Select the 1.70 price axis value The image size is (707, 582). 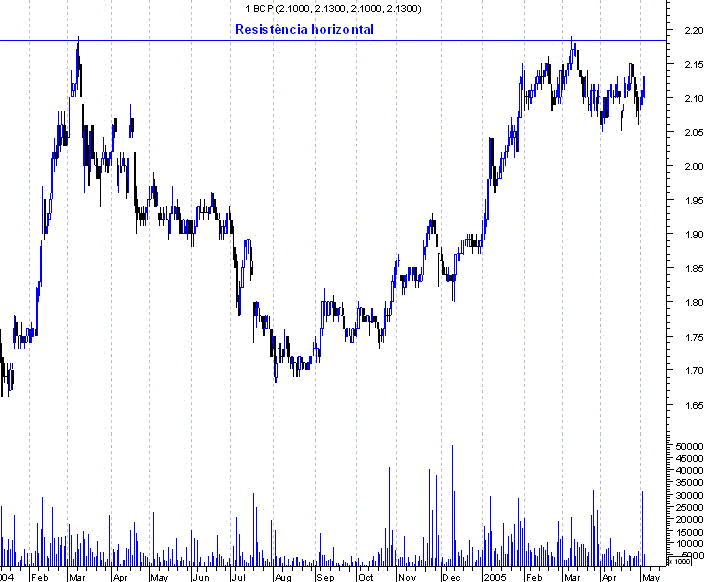pyautogui.click(x=693, y=371)
